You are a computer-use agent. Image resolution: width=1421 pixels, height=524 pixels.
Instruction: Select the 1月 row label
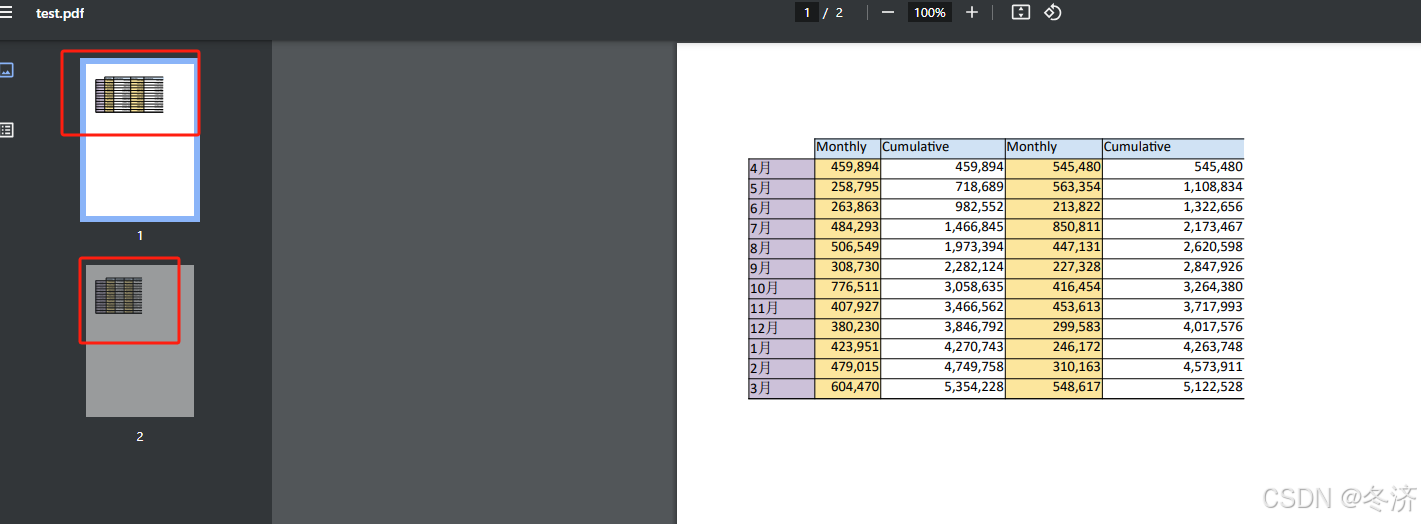coord(760,348)
